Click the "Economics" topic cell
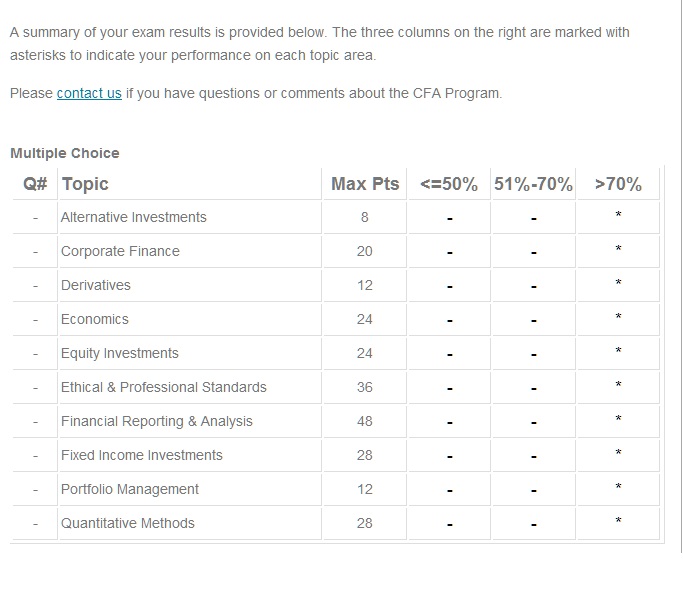683x607 pixels. [95, 319]
